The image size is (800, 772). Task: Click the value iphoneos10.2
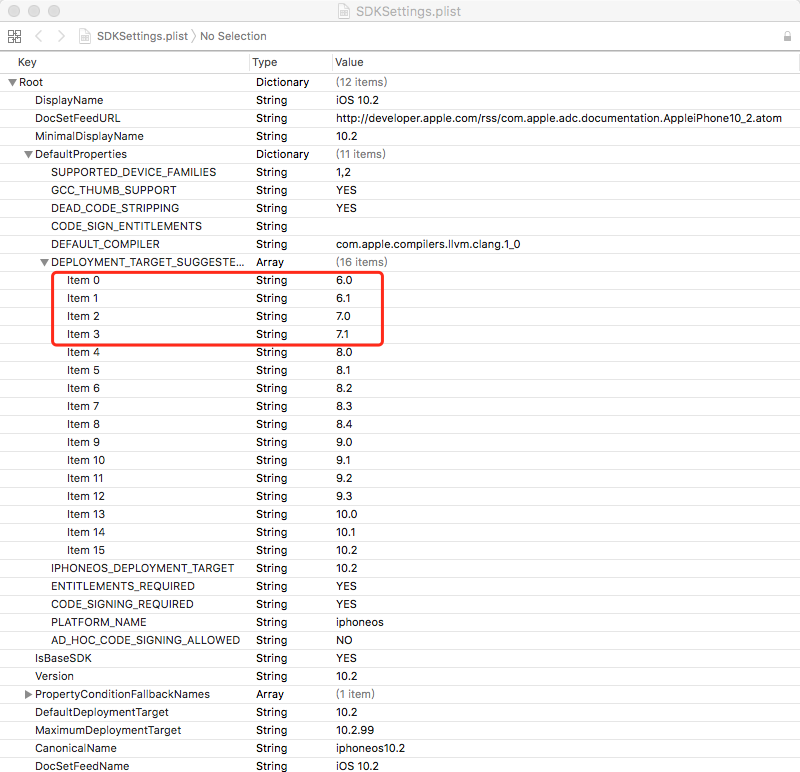370,749
